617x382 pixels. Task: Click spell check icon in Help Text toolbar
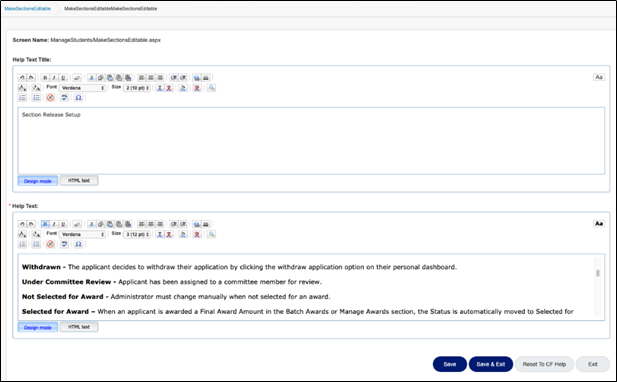[x=64, y=244]
